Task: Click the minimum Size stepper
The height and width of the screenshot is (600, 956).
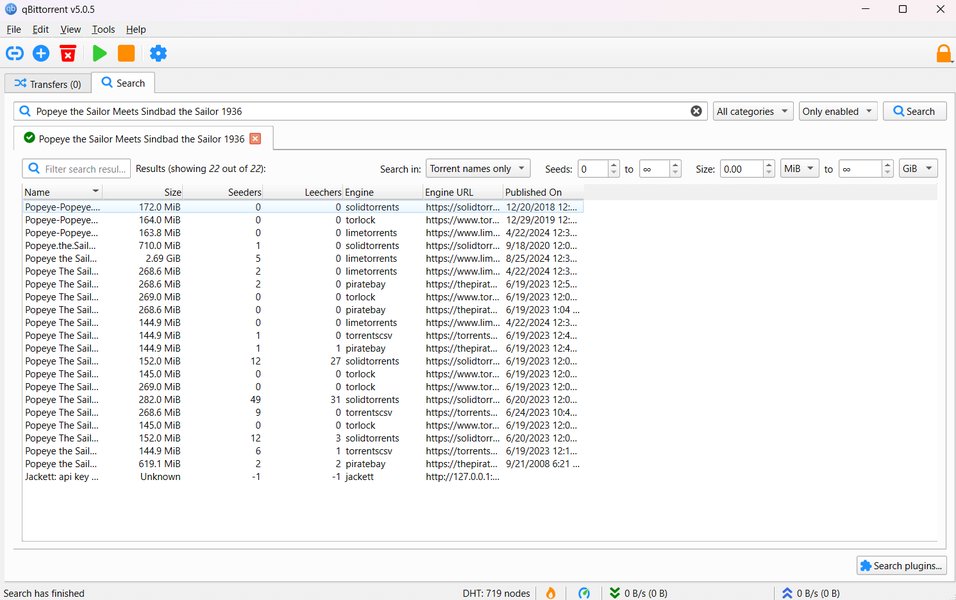Action: click(x=769, y=169)
